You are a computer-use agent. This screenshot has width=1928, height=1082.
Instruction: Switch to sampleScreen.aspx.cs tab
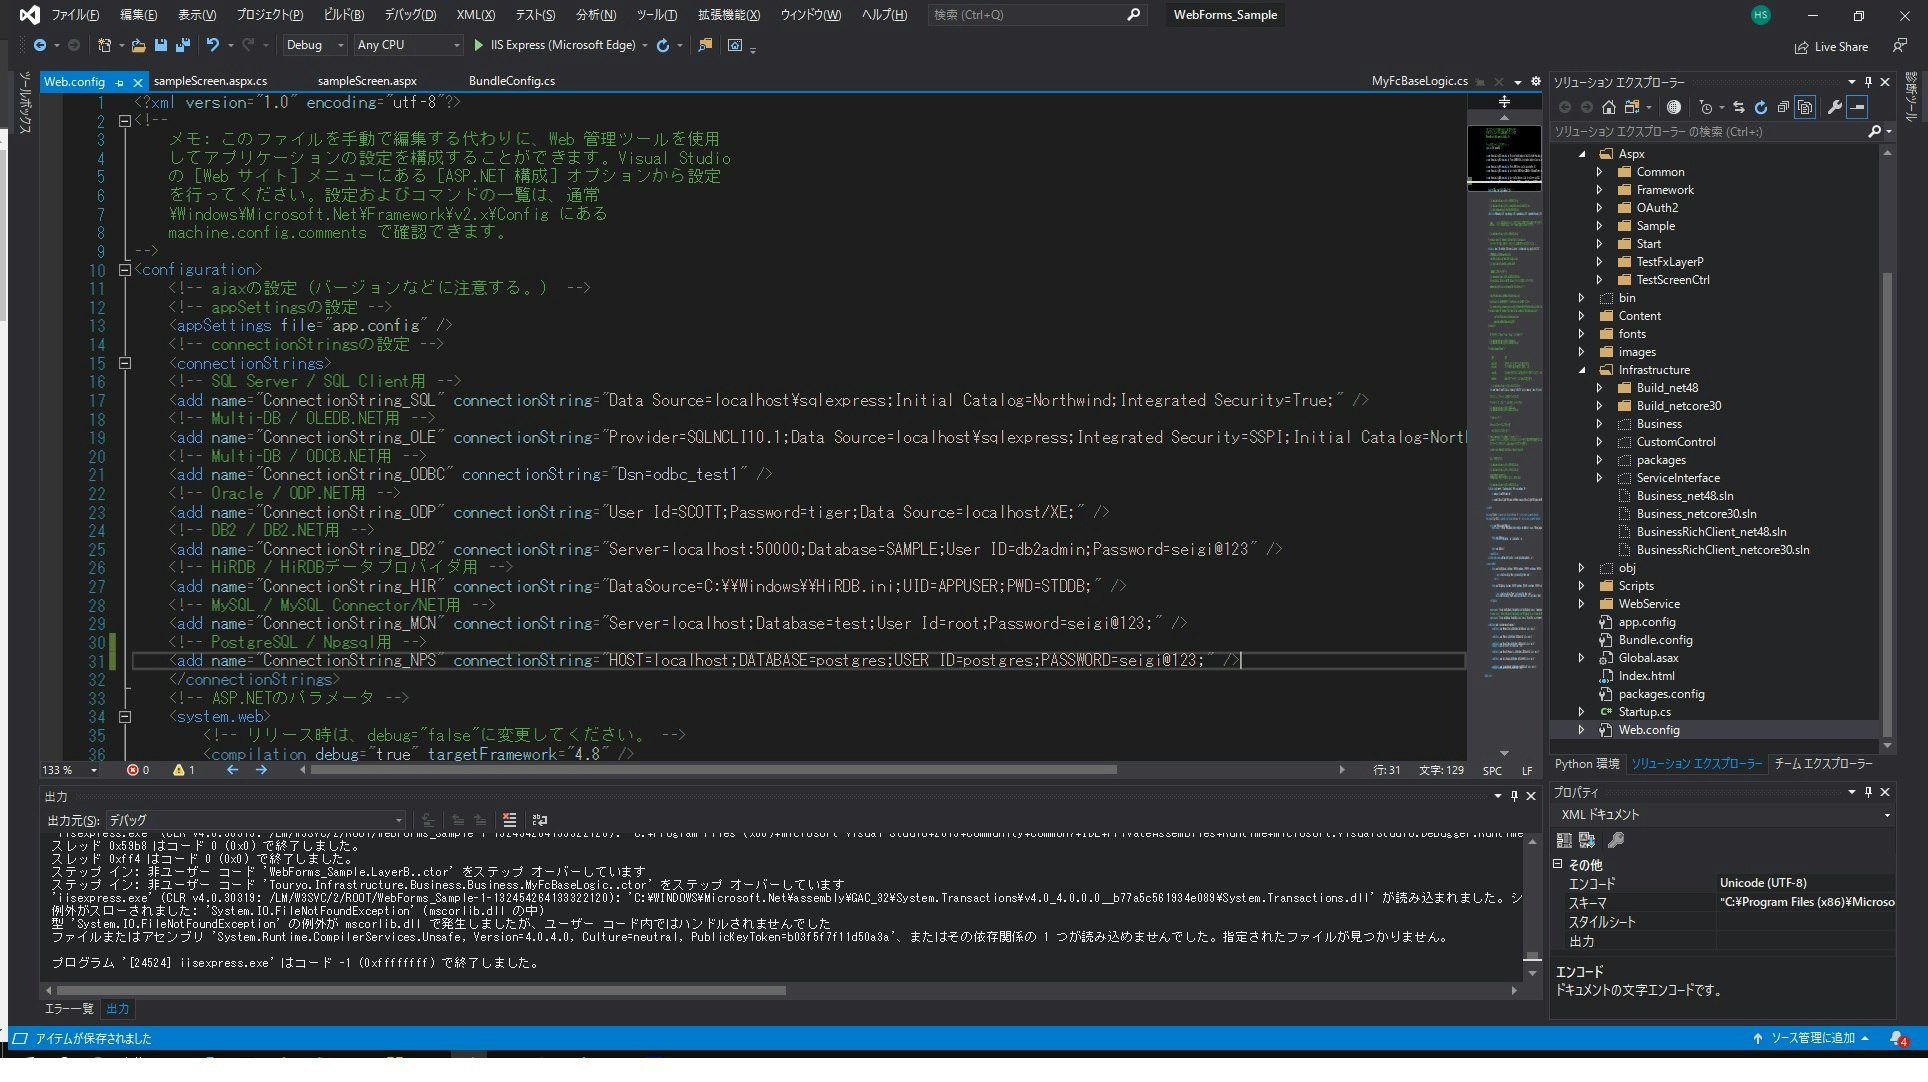coord(210,81)
